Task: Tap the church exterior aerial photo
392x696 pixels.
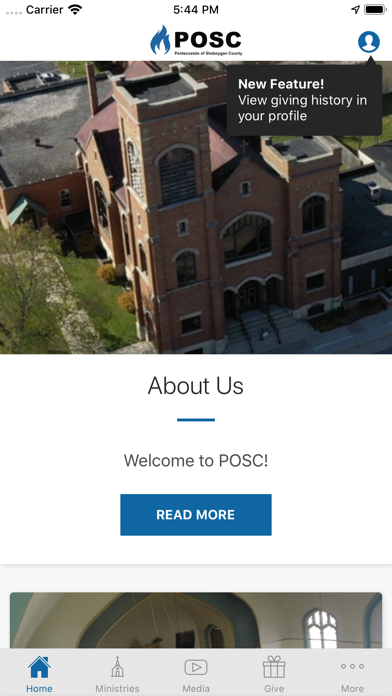Action: [x=196, y=207]
